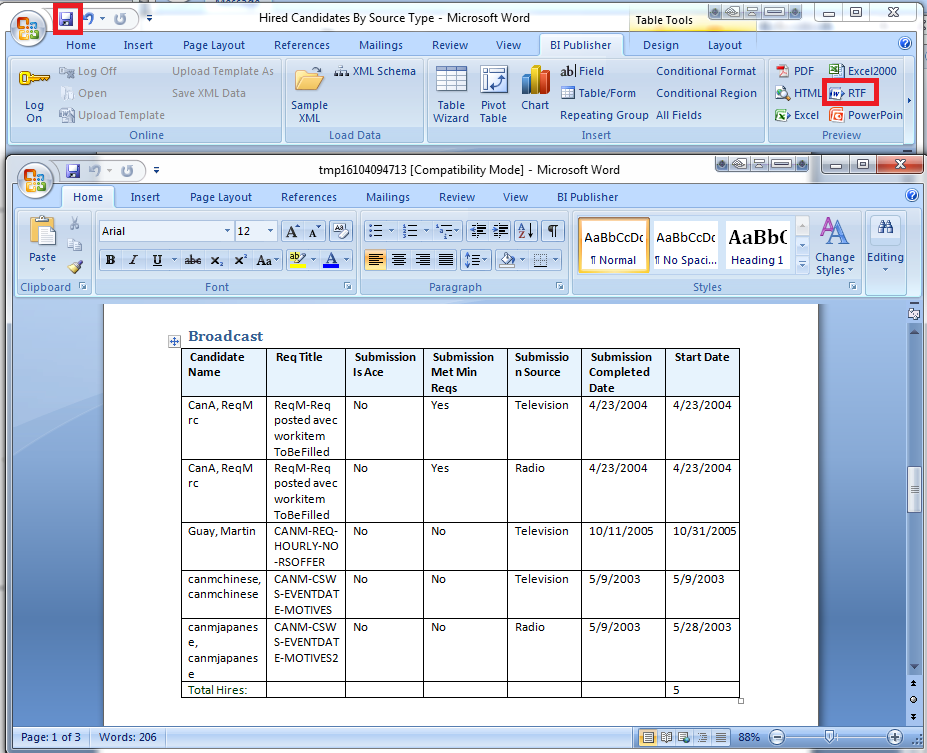This screenshot has height=753, width=927.
Task: Toggle Bold formatting
Action: point(111,260)
